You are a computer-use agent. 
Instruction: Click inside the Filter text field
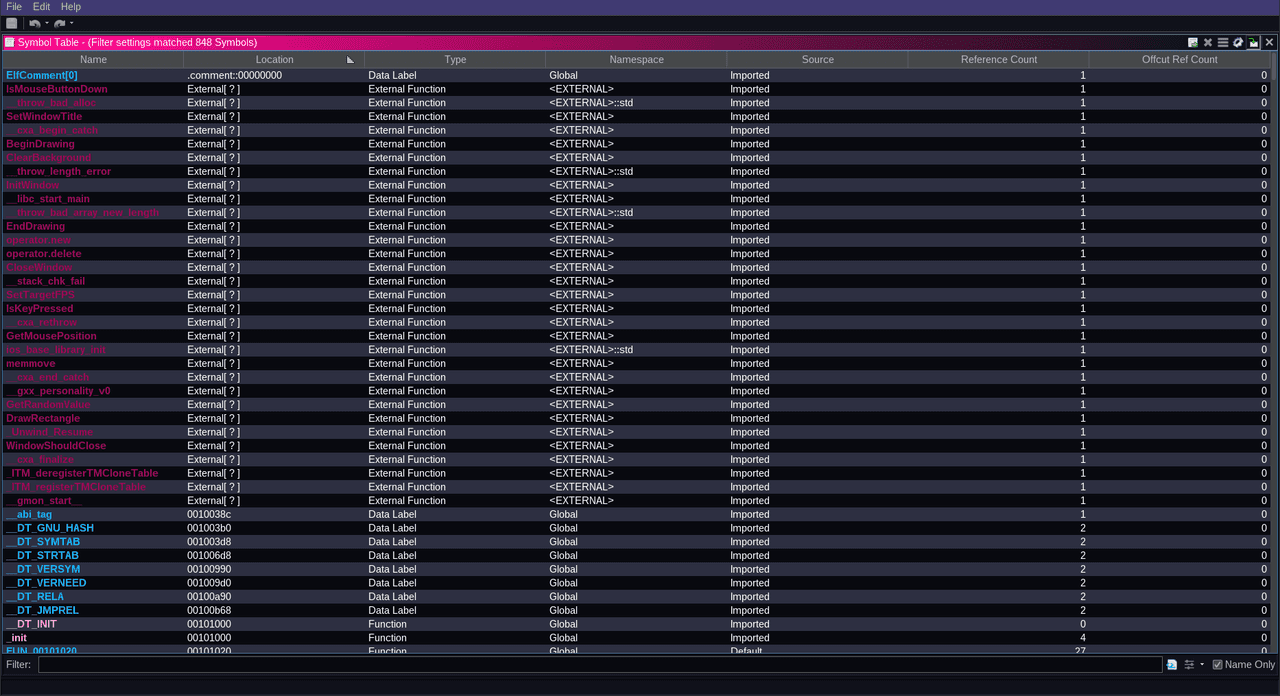(x=600, y=665)
